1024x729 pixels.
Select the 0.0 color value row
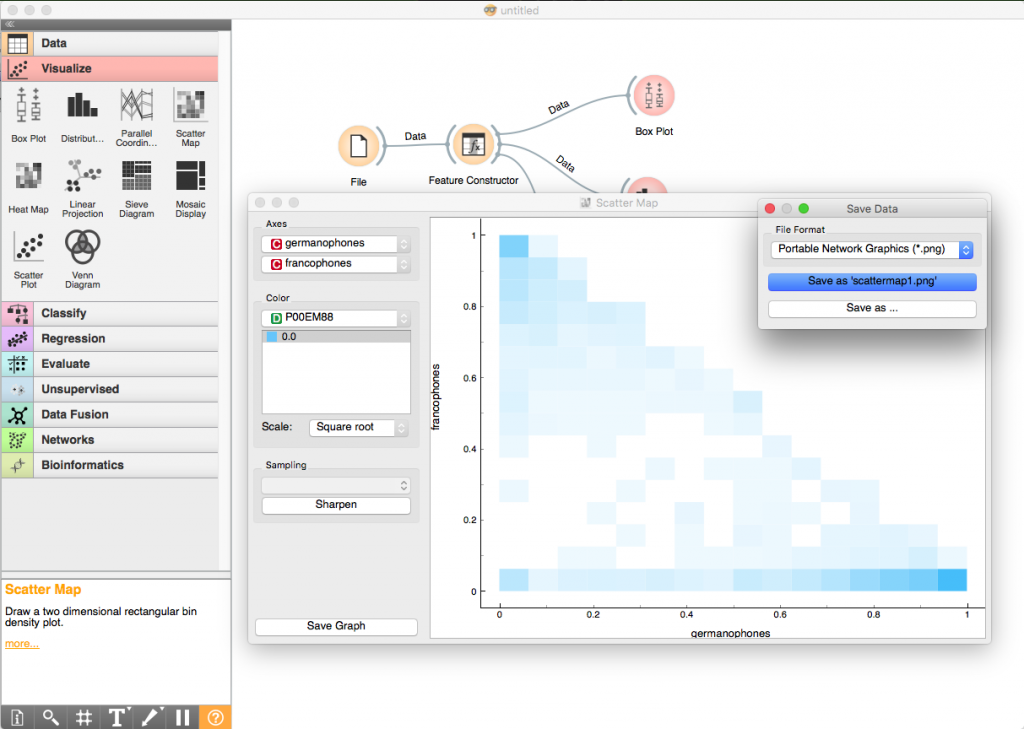click(x=336, y=337)
